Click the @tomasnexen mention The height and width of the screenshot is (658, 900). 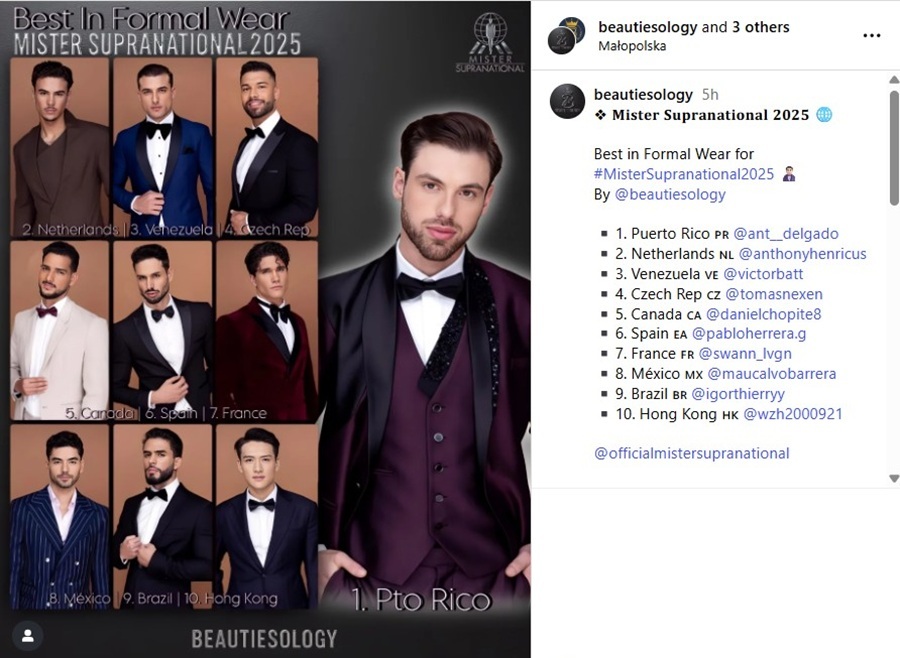pos(774,294)
